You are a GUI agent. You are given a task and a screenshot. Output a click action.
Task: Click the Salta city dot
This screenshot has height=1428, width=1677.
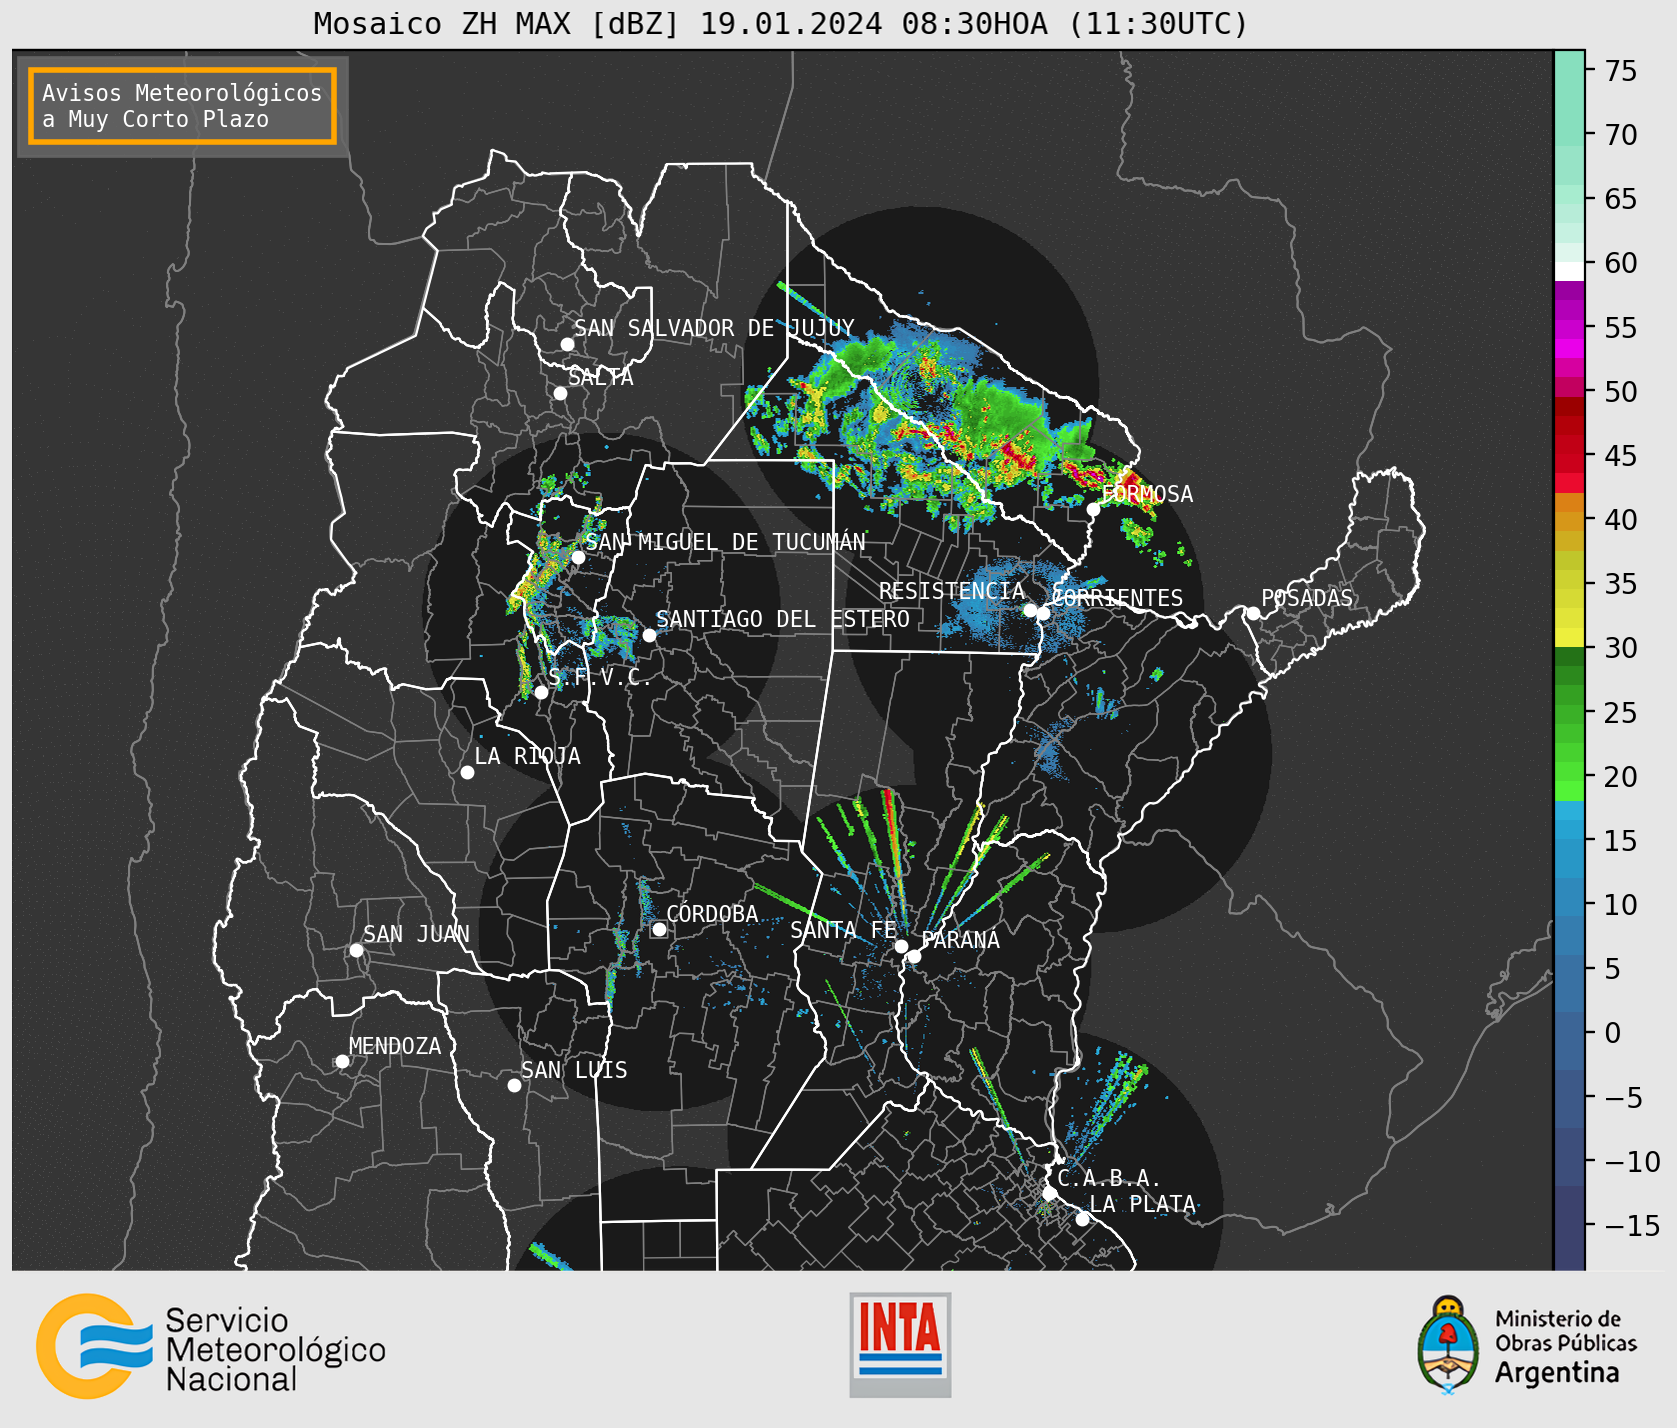click(561, 393)
